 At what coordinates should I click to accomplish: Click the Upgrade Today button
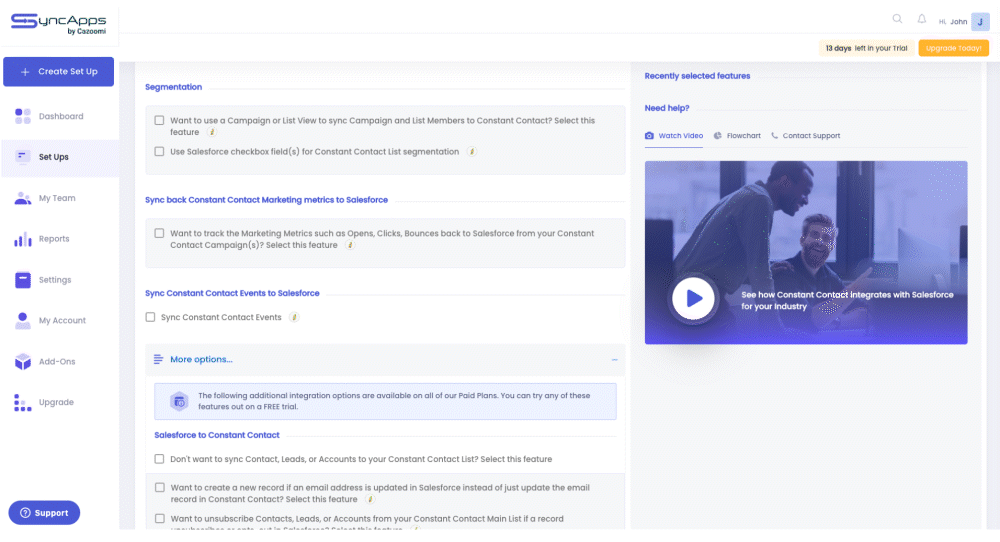click(953, 48)
